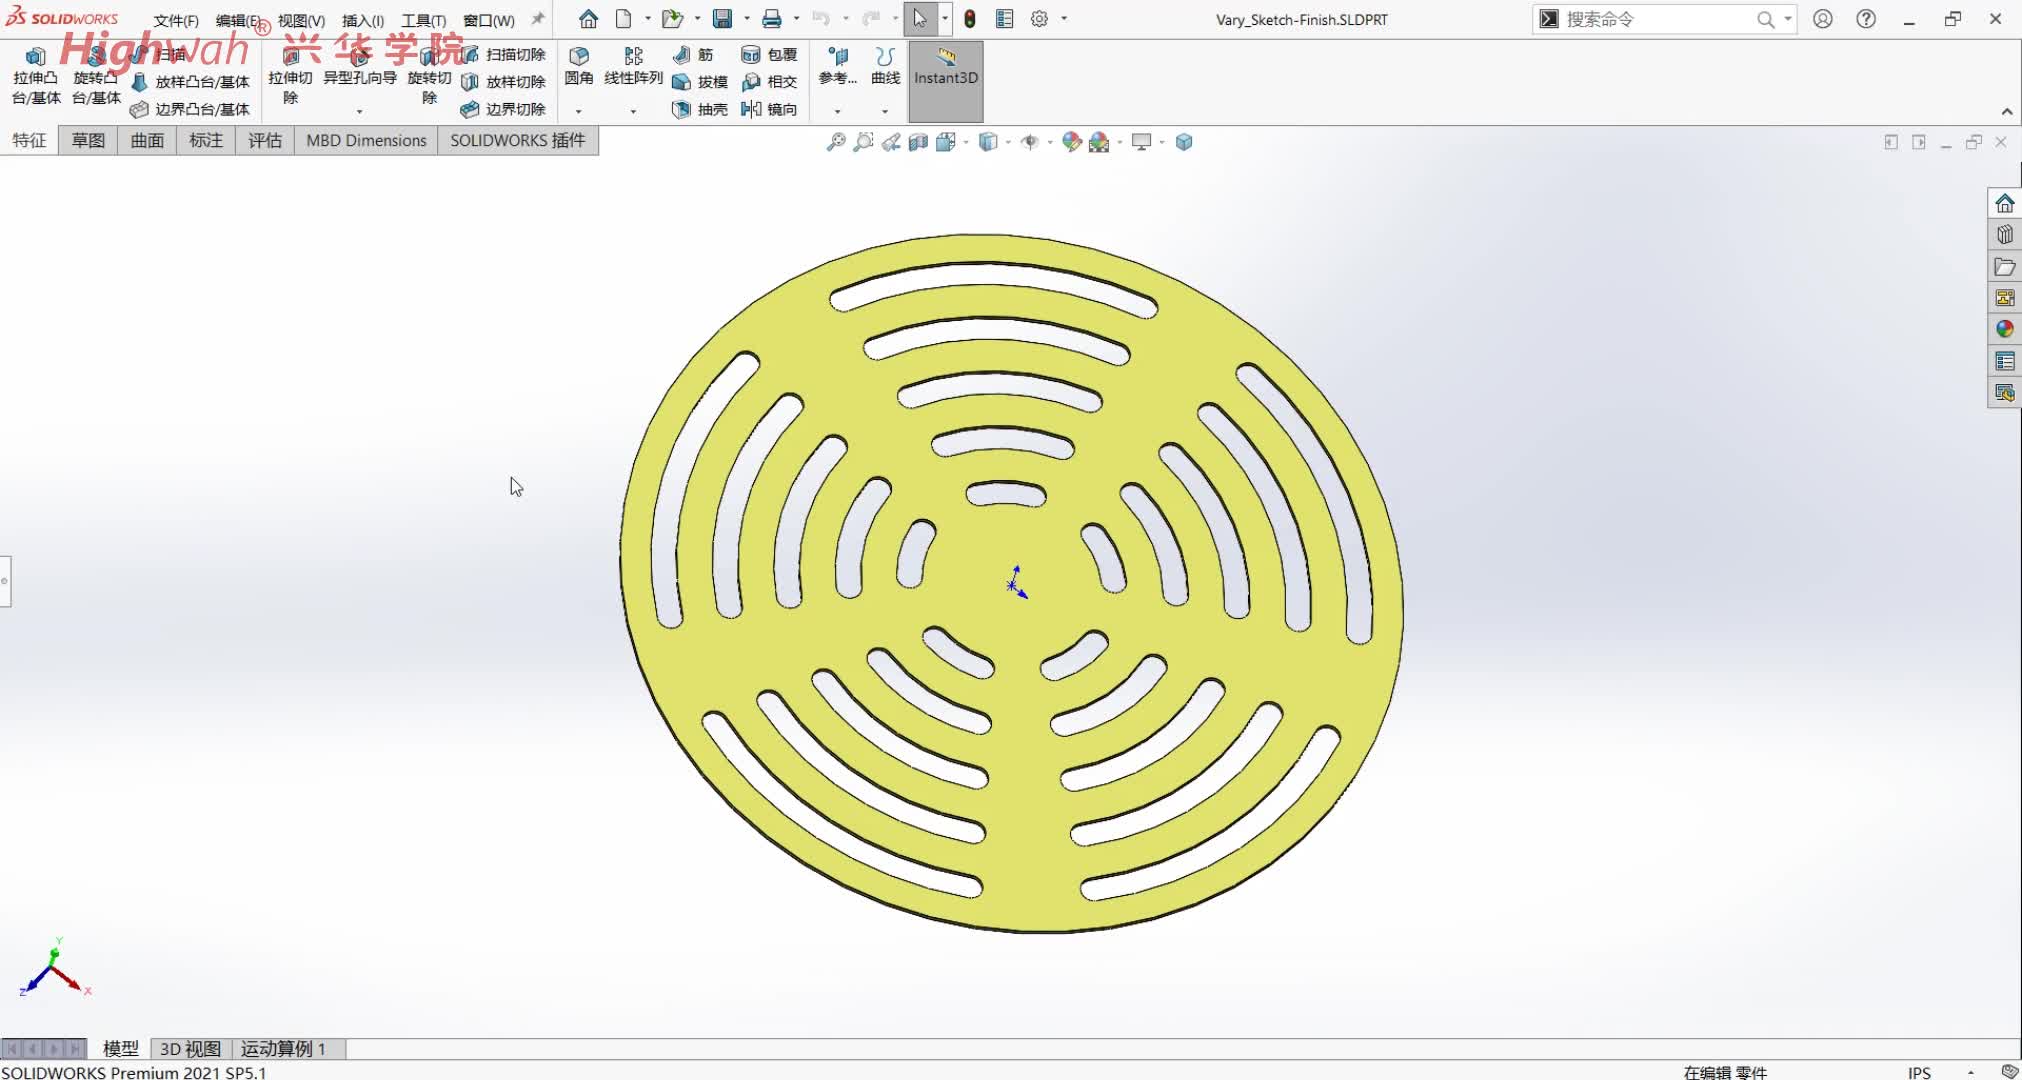Click the Rebuild traffic light icon

(x=969, y=19)
